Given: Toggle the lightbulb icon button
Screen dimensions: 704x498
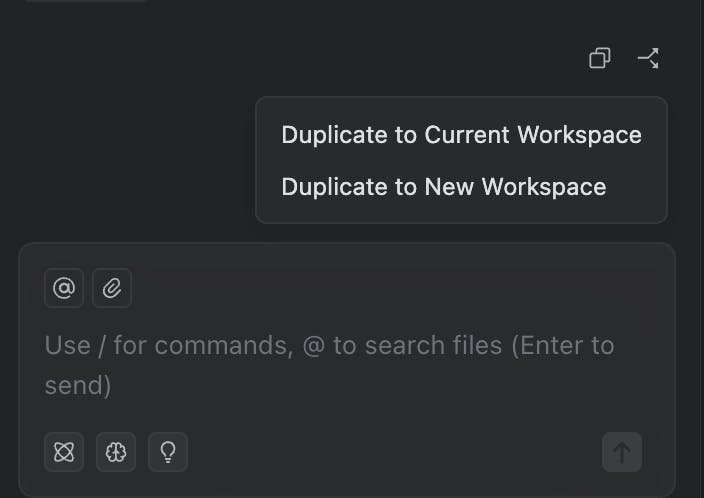Looking at the screenshot, I should [x=168, y=452].
